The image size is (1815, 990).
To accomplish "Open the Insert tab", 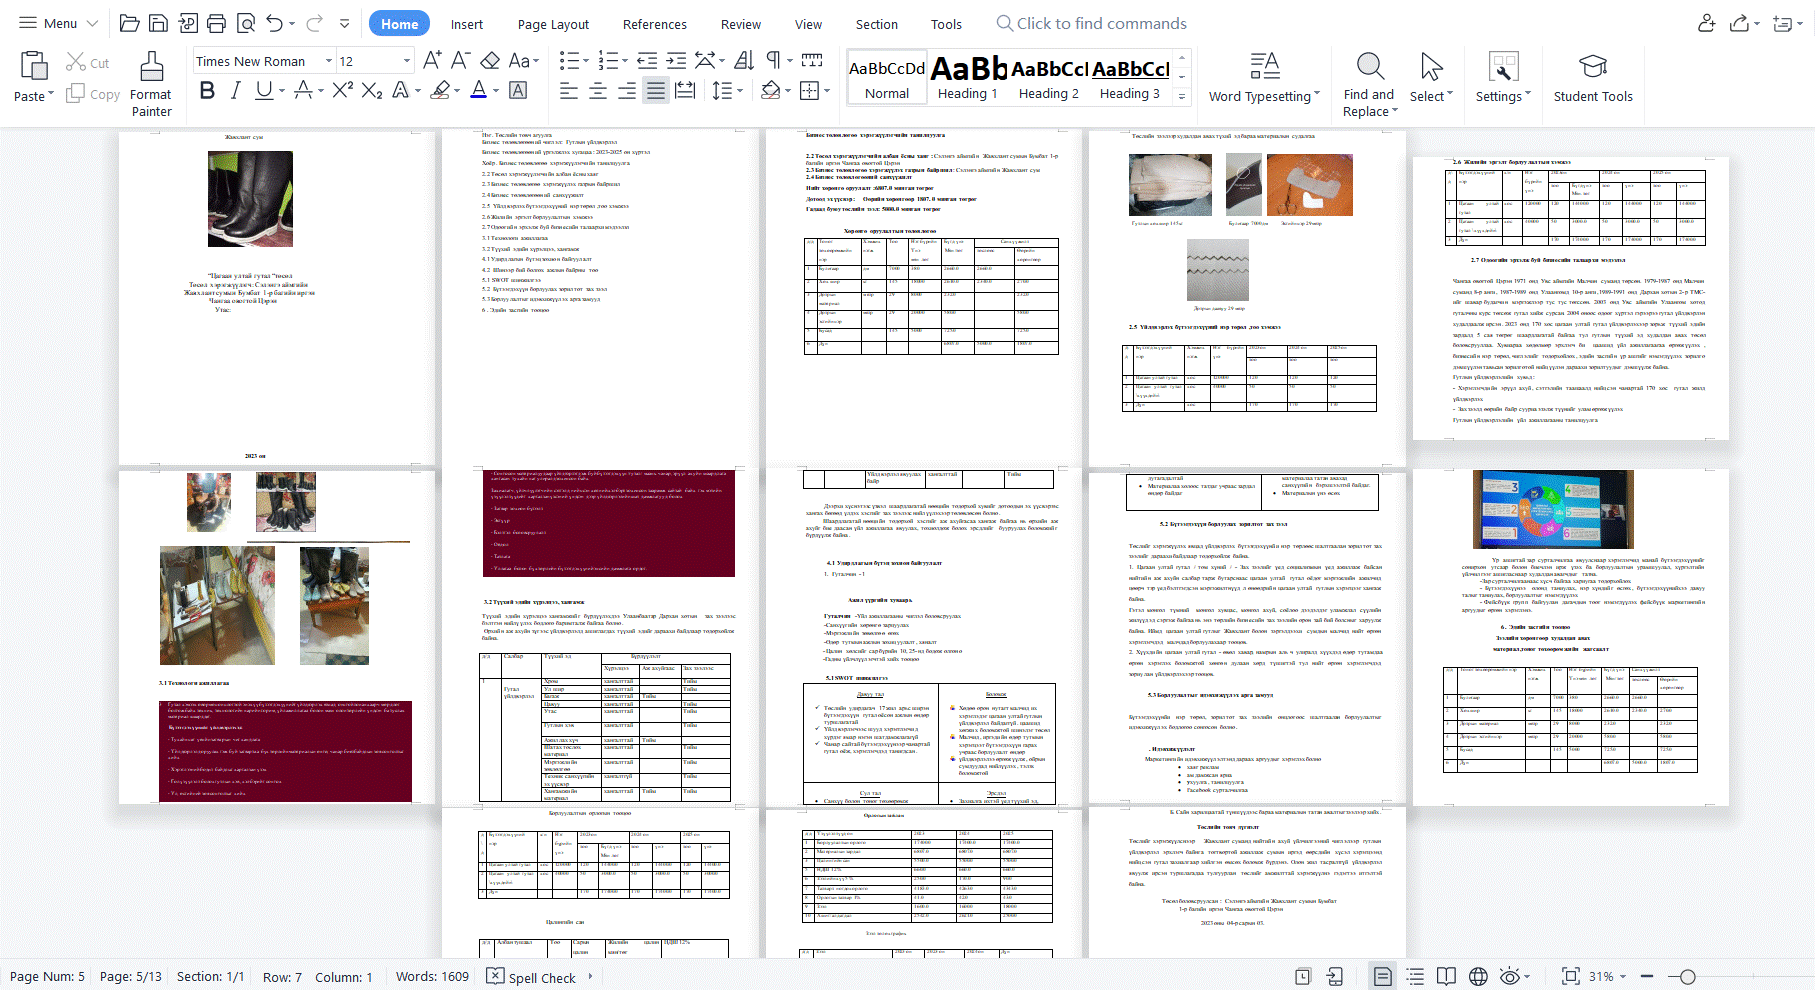I will [x=466, y=24].
